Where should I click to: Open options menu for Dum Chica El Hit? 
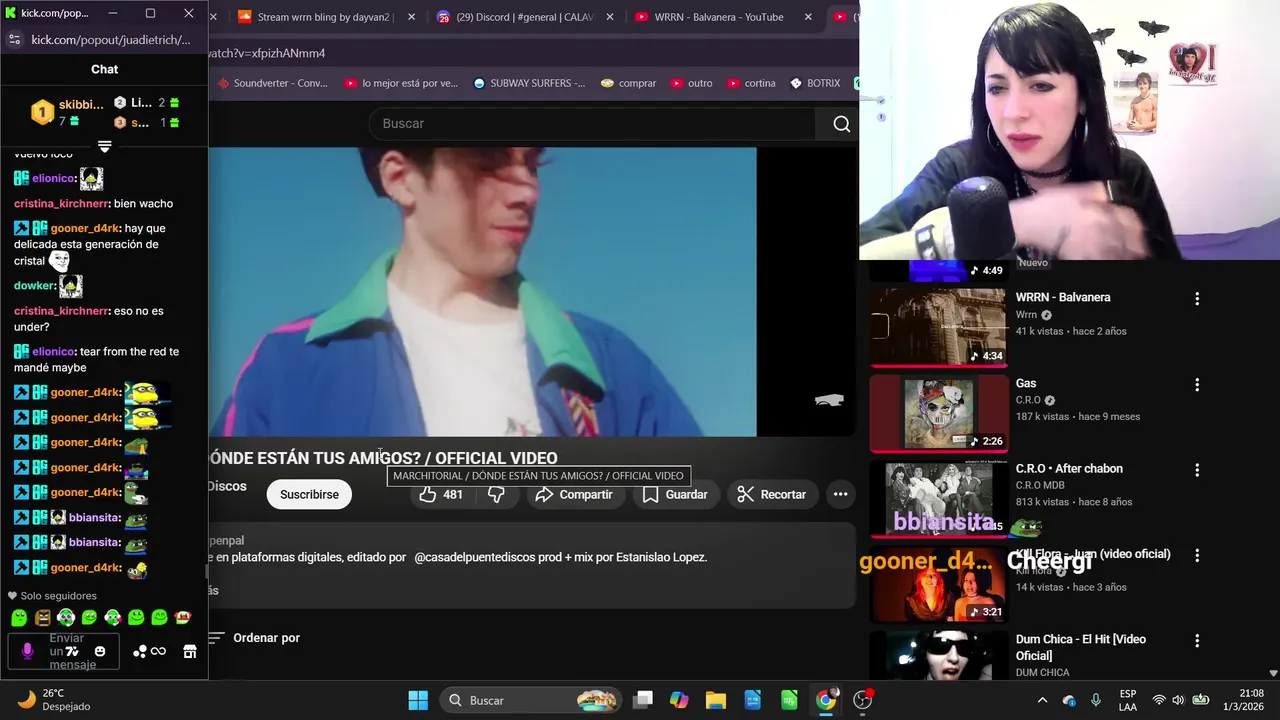coord(1197,641)
